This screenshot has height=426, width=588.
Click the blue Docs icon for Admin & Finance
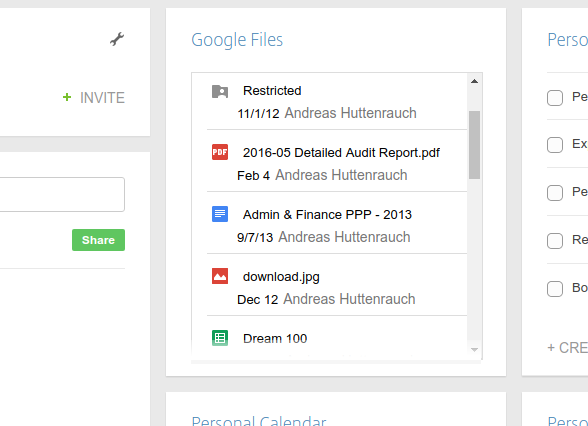pyautogui.click(x=220, y=214)
